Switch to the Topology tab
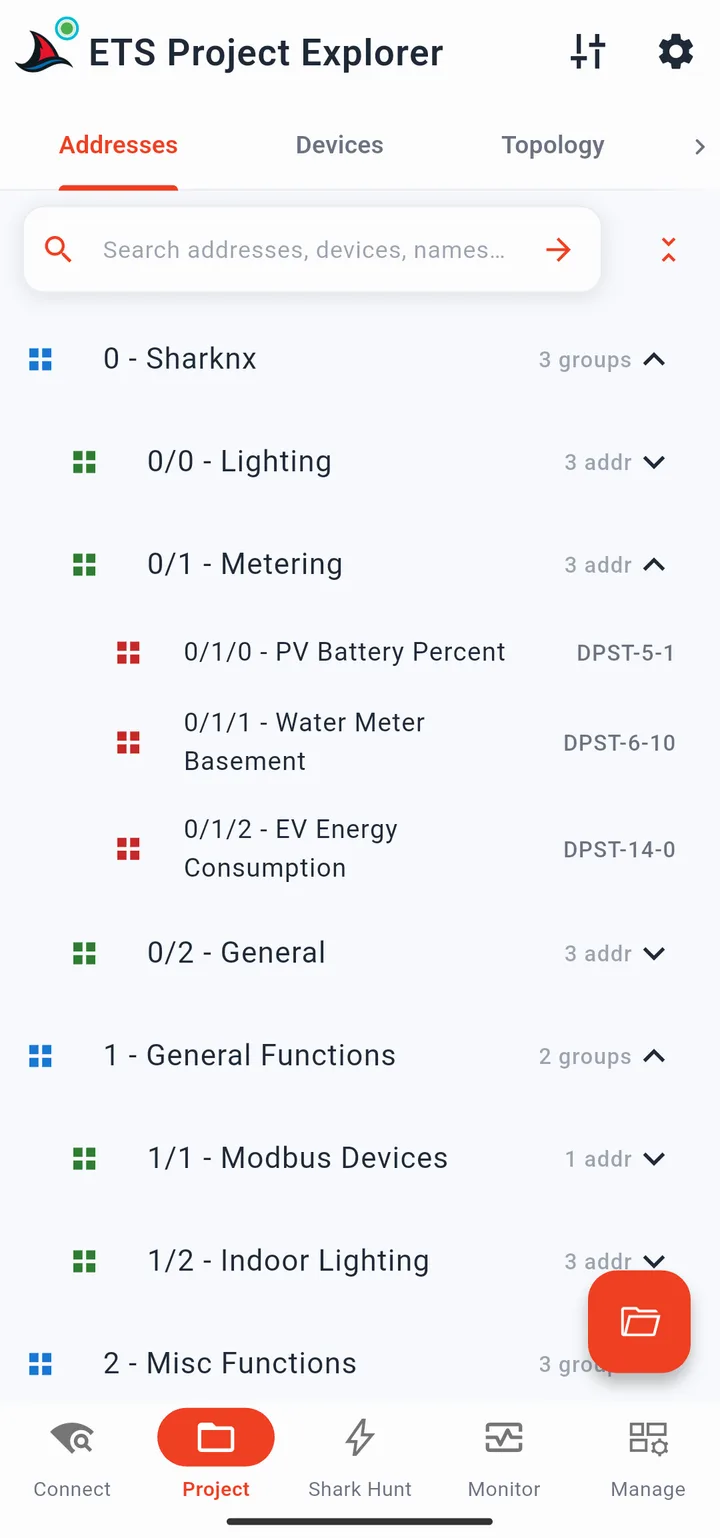This screenshot has width=720, height=1538. (553, 146)
